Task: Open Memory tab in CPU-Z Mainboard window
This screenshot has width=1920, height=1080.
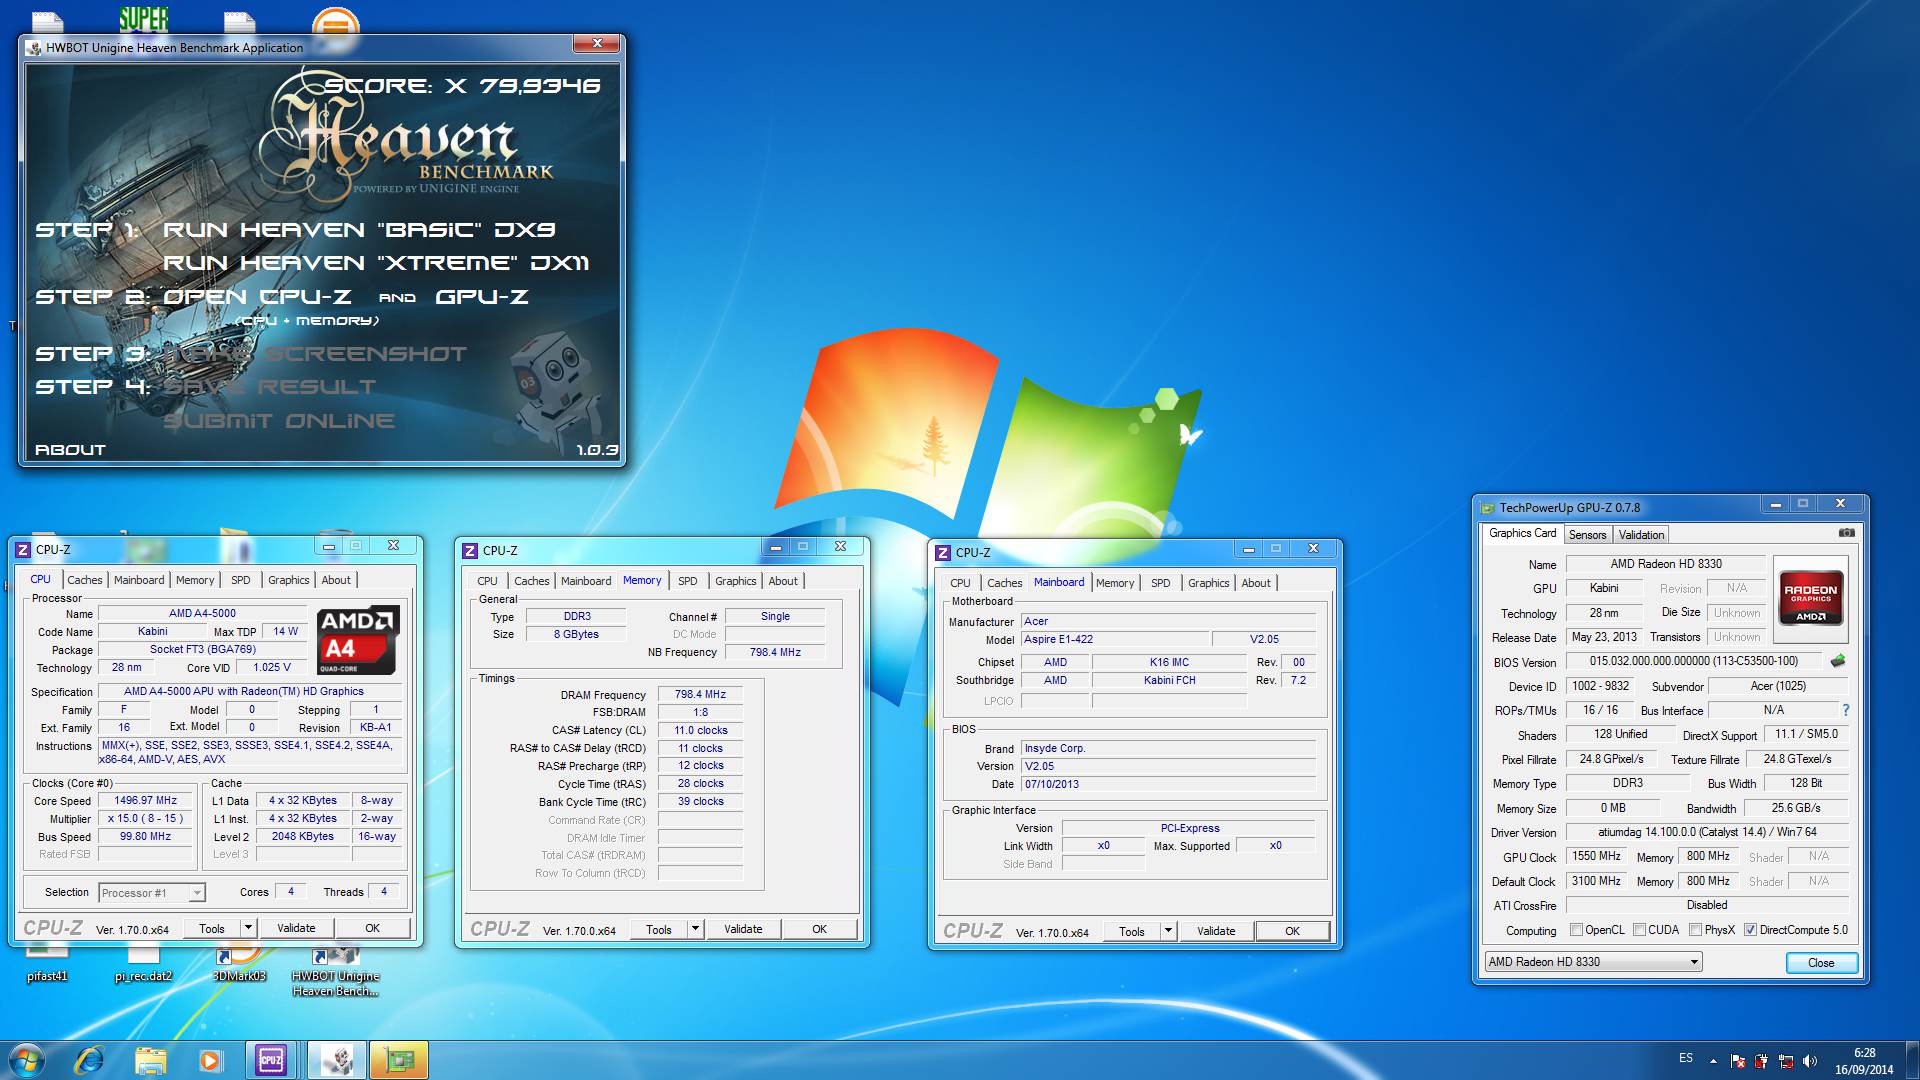Action: click(x=1115, y=583)
